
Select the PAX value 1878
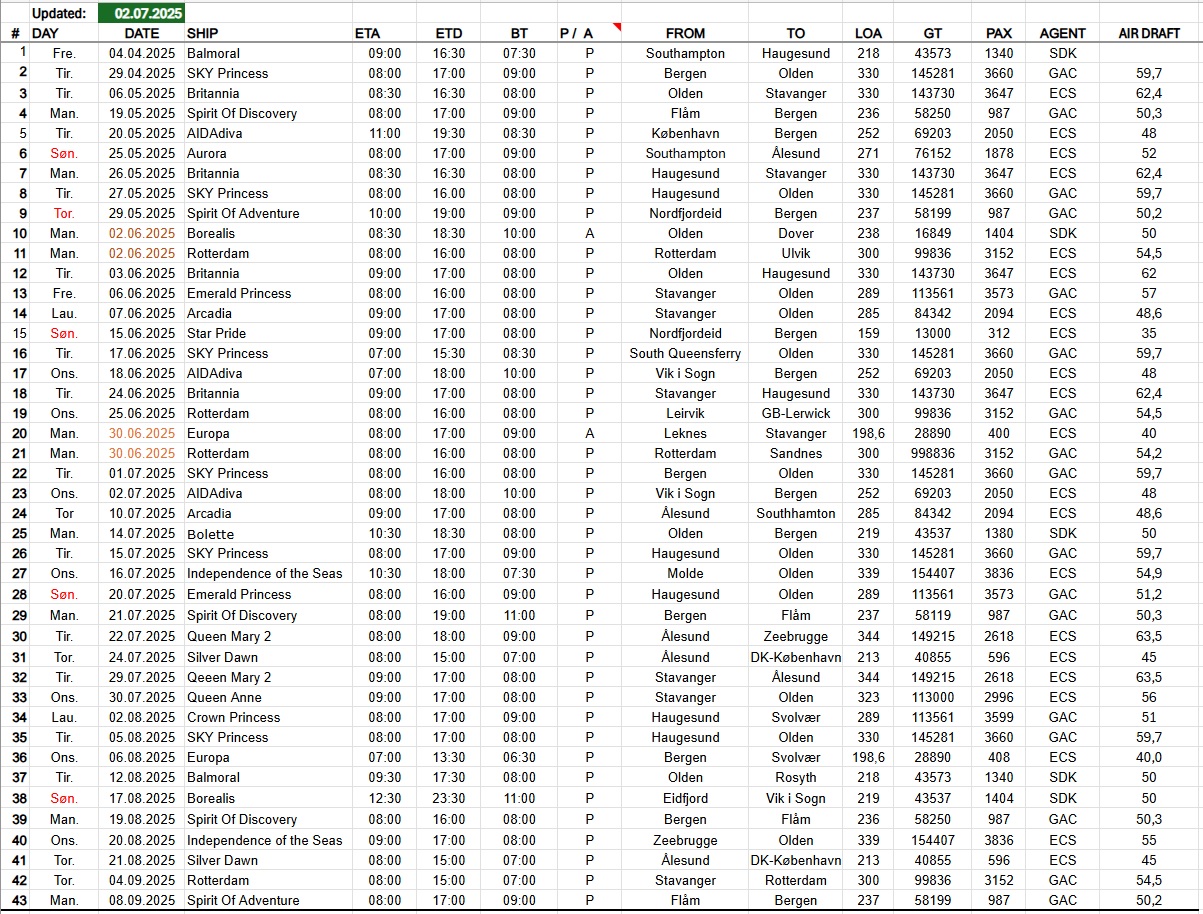tap(999, 153)
